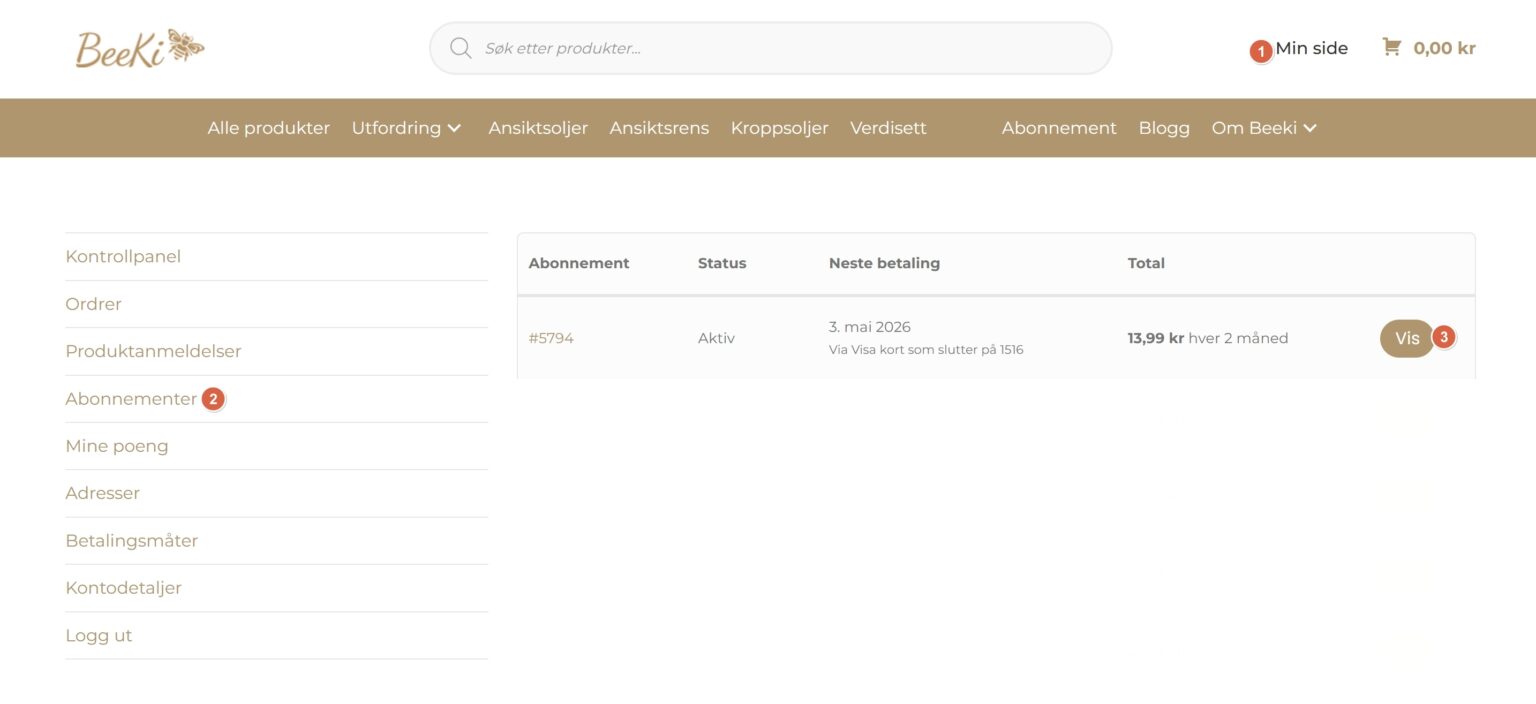The height and width of the screenshot is (704, 1536).
Task: Open the Blogg page
Action: (x=1164, y=128)
